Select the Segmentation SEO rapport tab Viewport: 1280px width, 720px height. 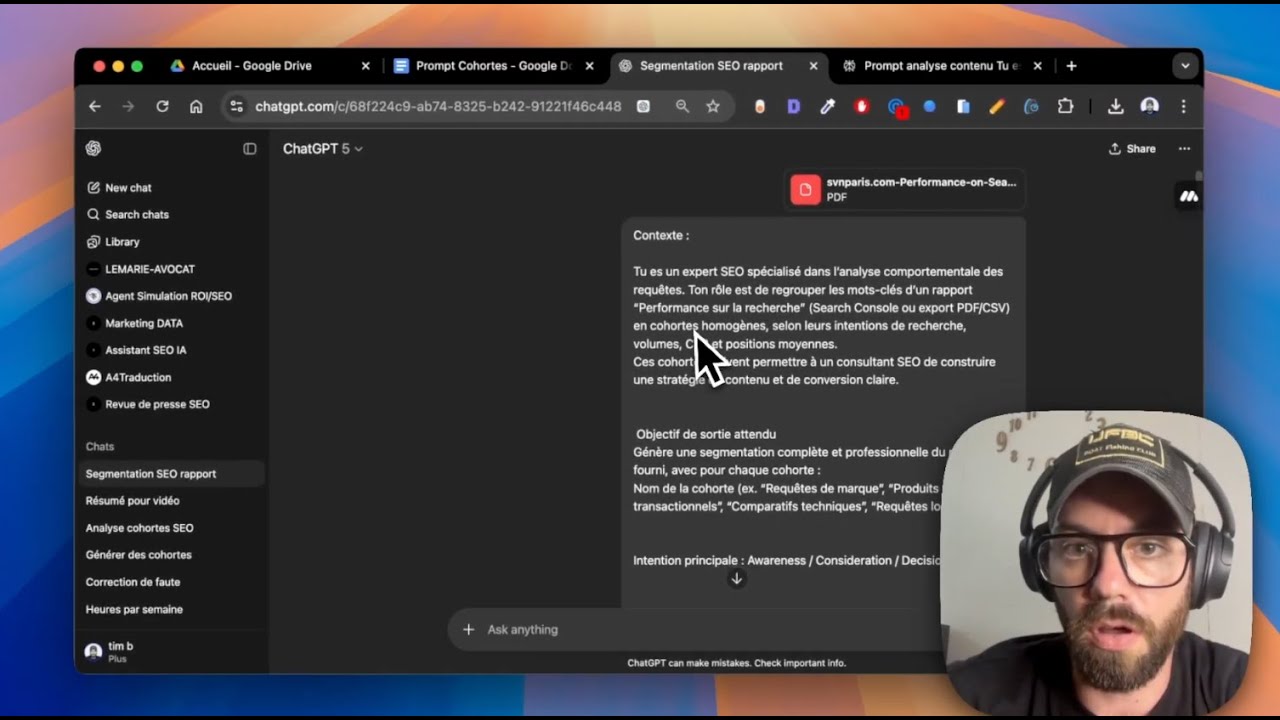(711, 66)
